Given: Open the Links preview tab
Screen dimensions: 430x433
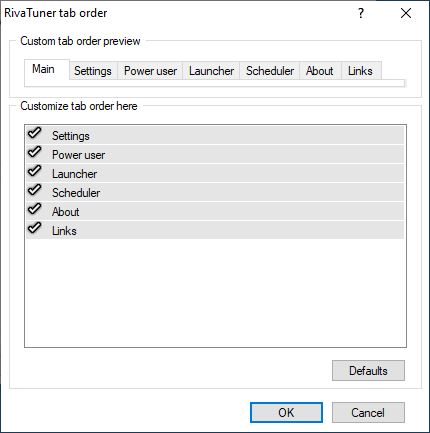Looking at the screenshot, I should [x=361, y=71].
